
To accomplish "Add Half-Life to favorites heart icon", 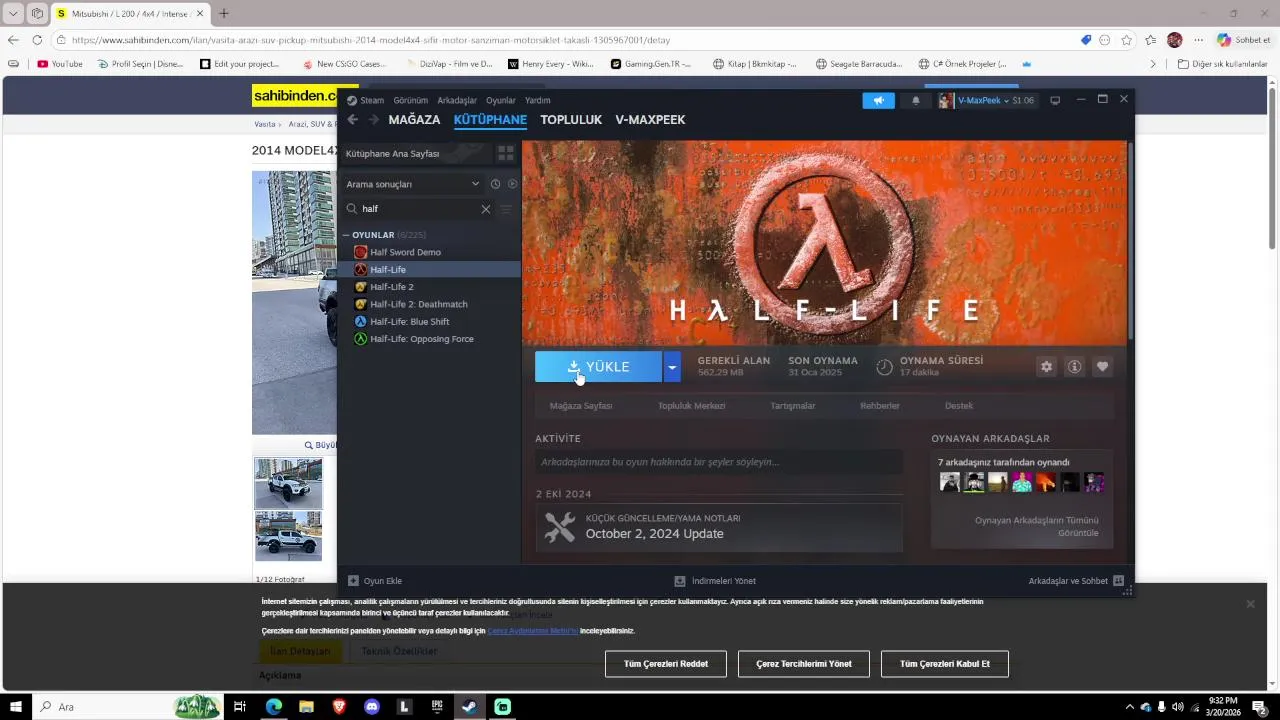I will click(x=1102, y=367).
